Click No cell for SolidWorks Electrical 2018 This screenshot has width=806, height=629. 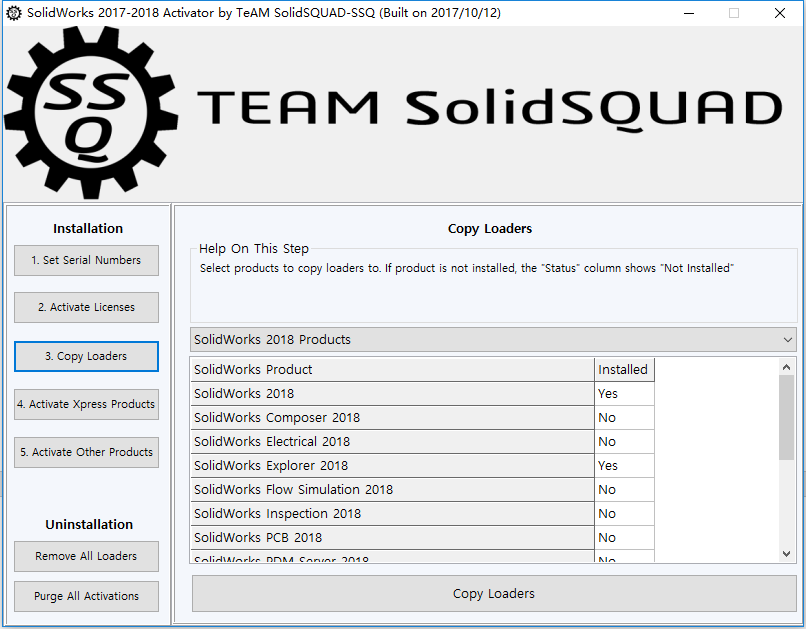pyautogui.click(x=624, y=442)
